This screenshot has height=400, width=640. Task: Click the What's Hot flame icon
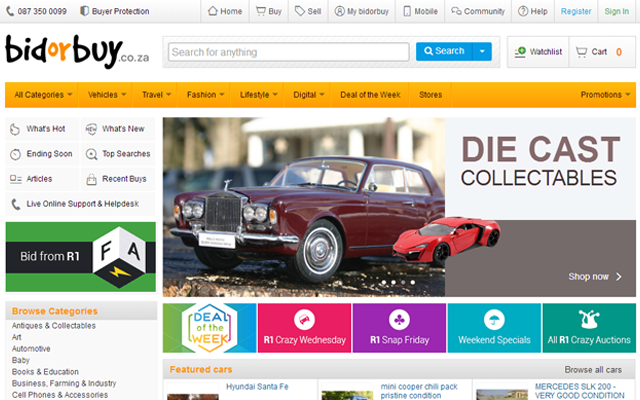click(15, 129)
